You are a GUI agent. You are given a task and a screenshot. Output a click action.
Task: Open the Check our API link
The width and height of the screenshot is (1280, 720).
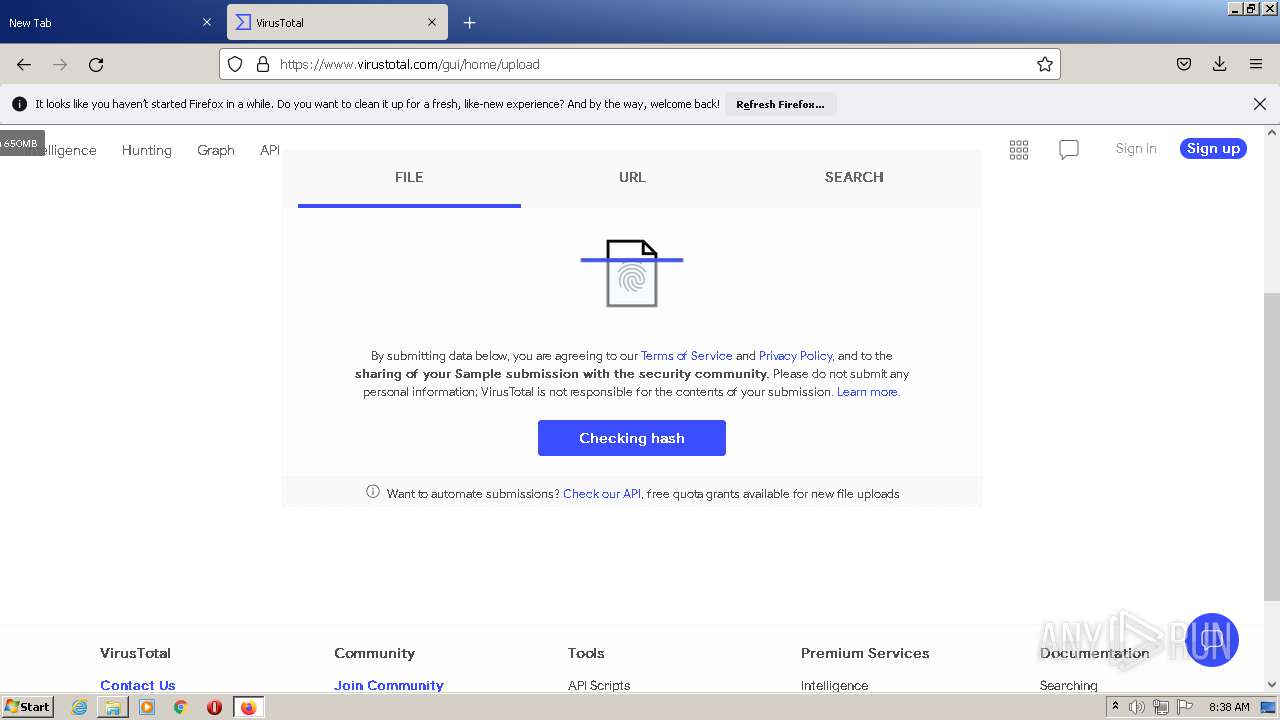(x=602, y=494)
